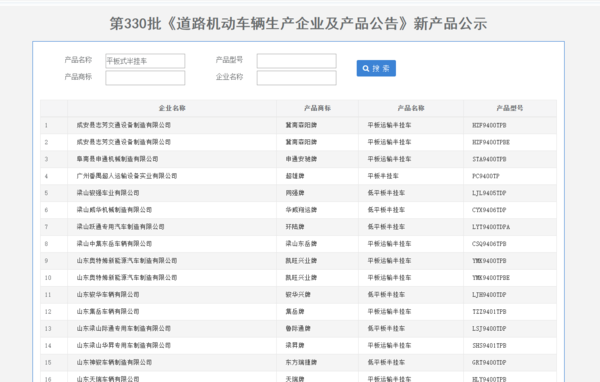
Task: Click brand 东方瑞捷牌 in row 15
Action: tap(301, 362)
